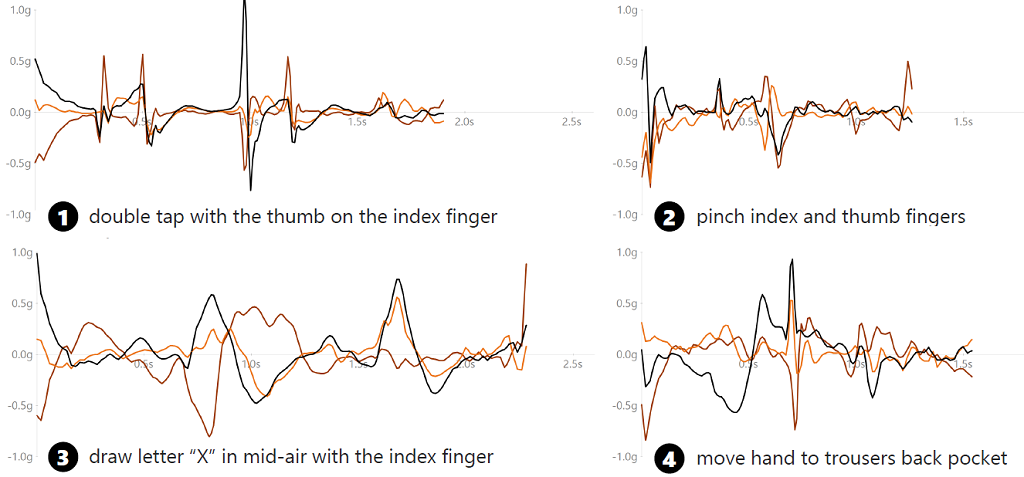Click the 1.5s tick in the double tap chart
Screen dimensions: 1024x477
pyautogui.click(x=356, y=121)
